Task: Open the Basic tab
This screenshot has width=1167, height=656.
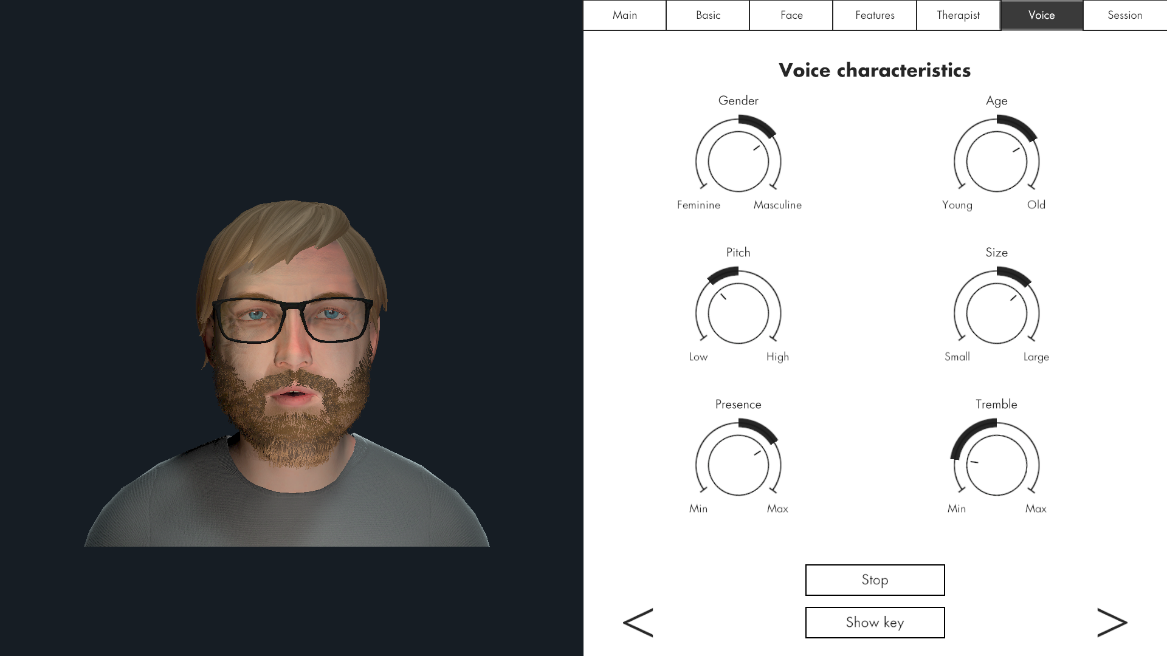Action: pos(708,15)
